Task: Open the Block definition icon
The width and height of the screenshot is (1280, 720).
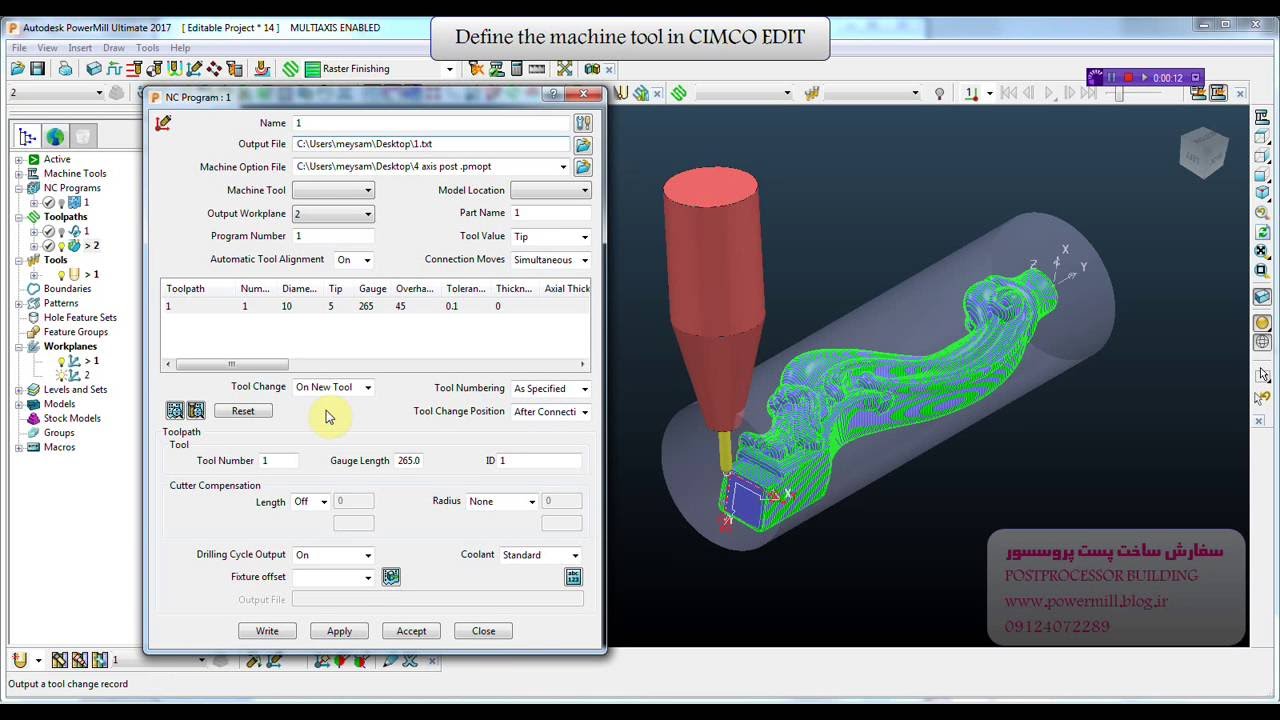Action: (94, 69)
